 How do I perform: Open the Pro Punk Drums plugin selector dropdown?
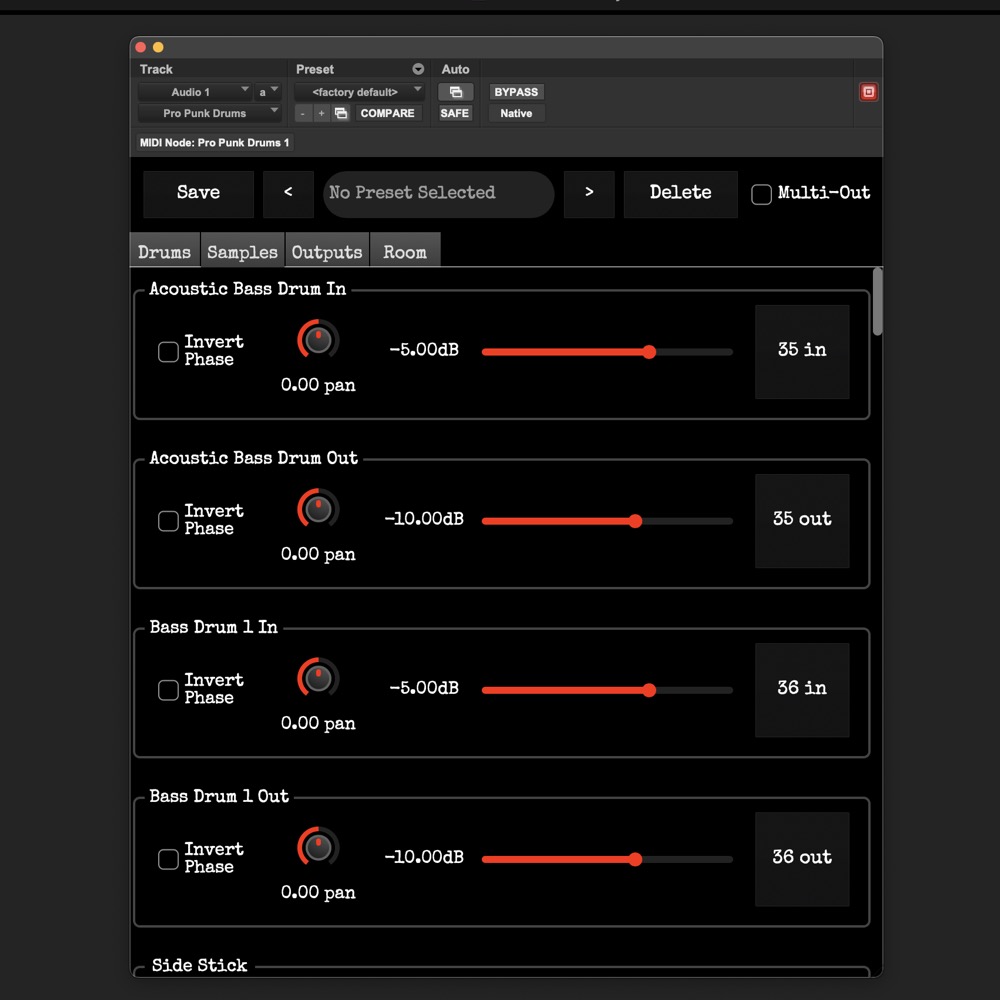tap(210, 113)
